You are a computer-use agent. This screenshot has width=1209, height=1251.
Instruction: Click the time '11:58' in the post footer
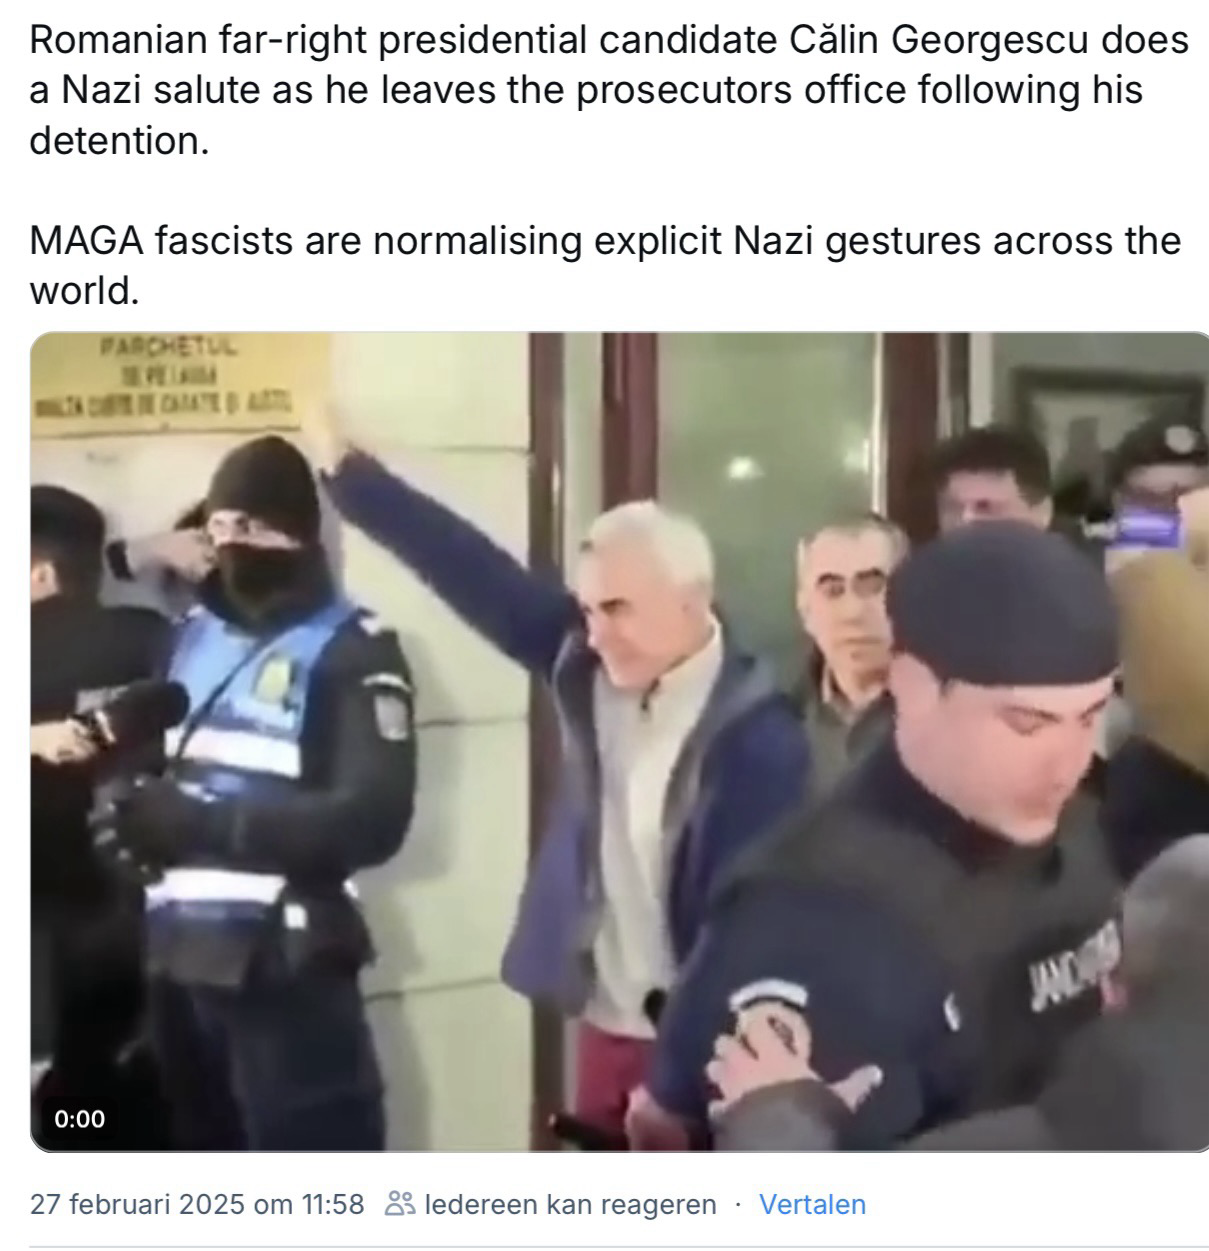[x=332, y=1204]
